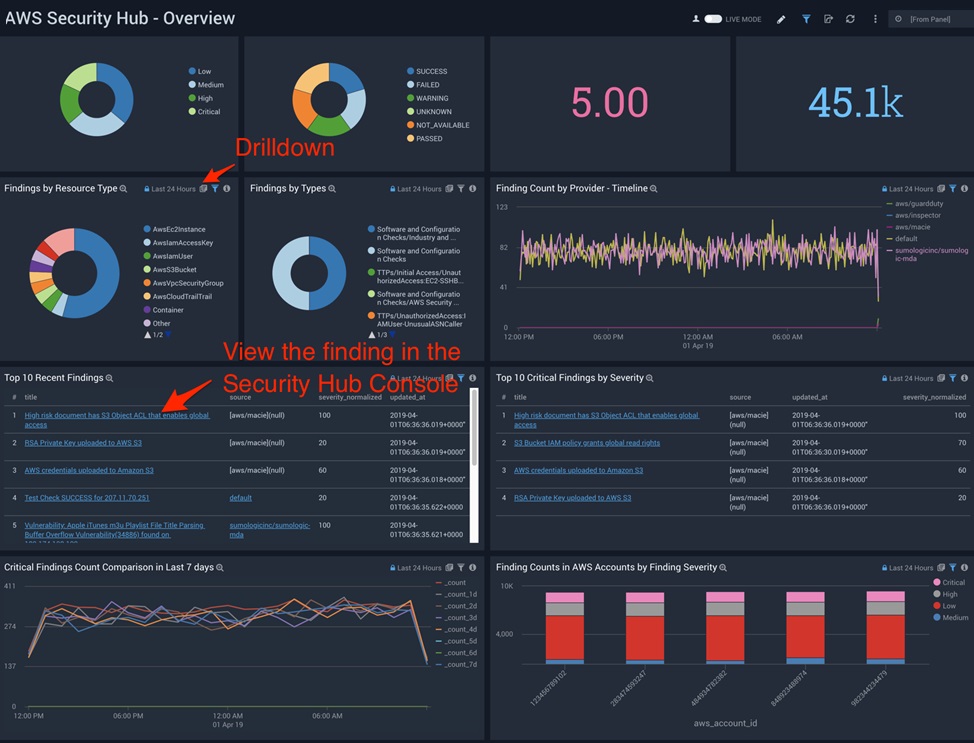Viewport: 974px width, 743px height.
Task: Click the 45.1k total findings value
Action: point(855,103)
